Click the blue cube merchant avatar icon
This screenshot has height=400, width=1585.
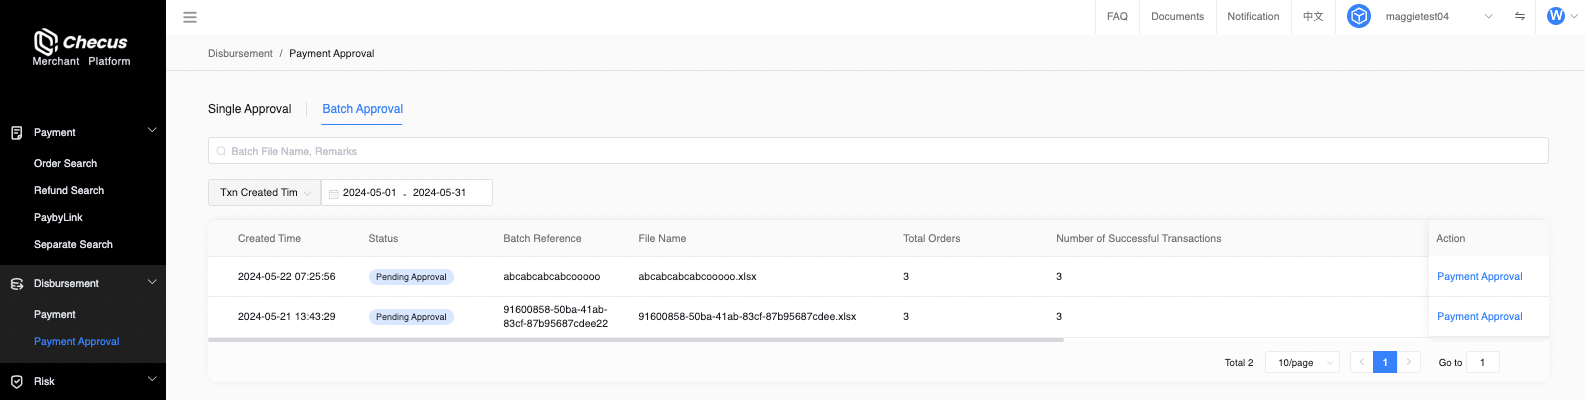[1358, 16]
